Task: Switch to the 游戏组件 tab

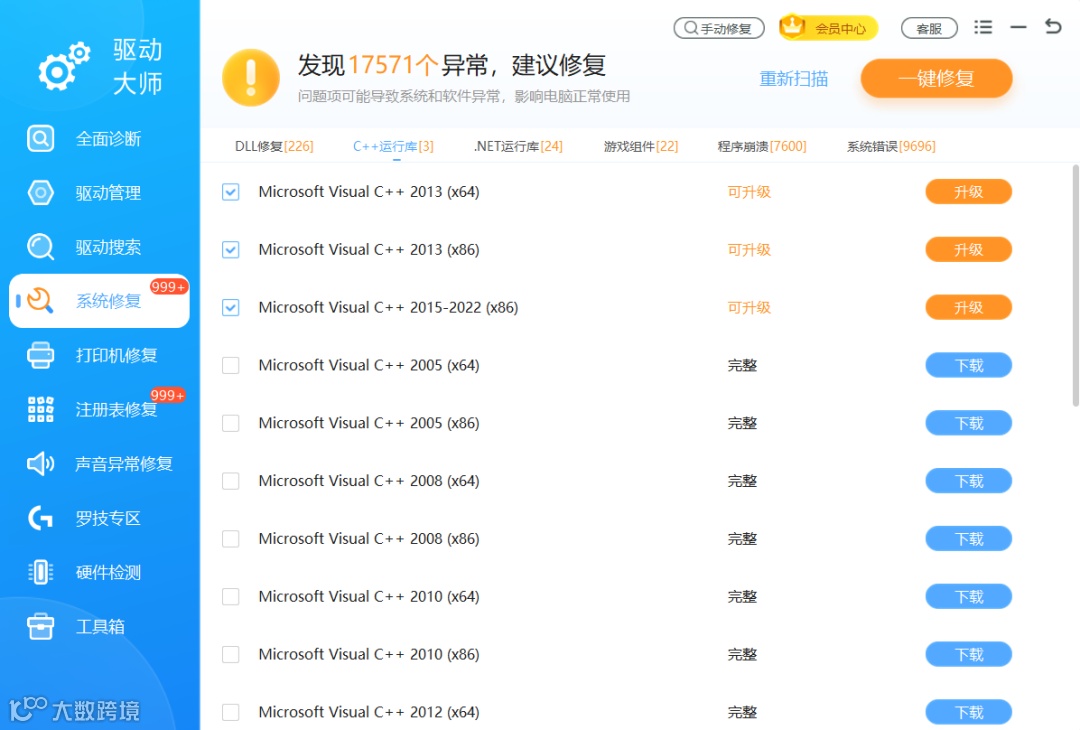Action: (641, 146)
